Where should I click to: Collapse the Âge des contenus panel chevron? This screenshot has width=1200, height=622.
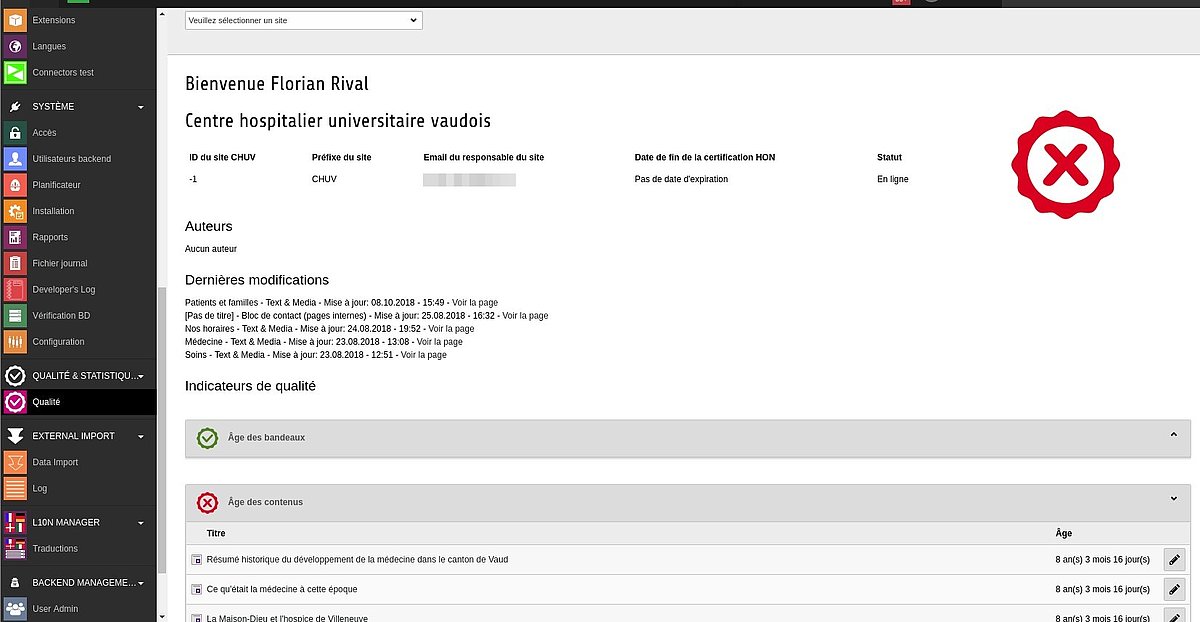click(1174, 498)
